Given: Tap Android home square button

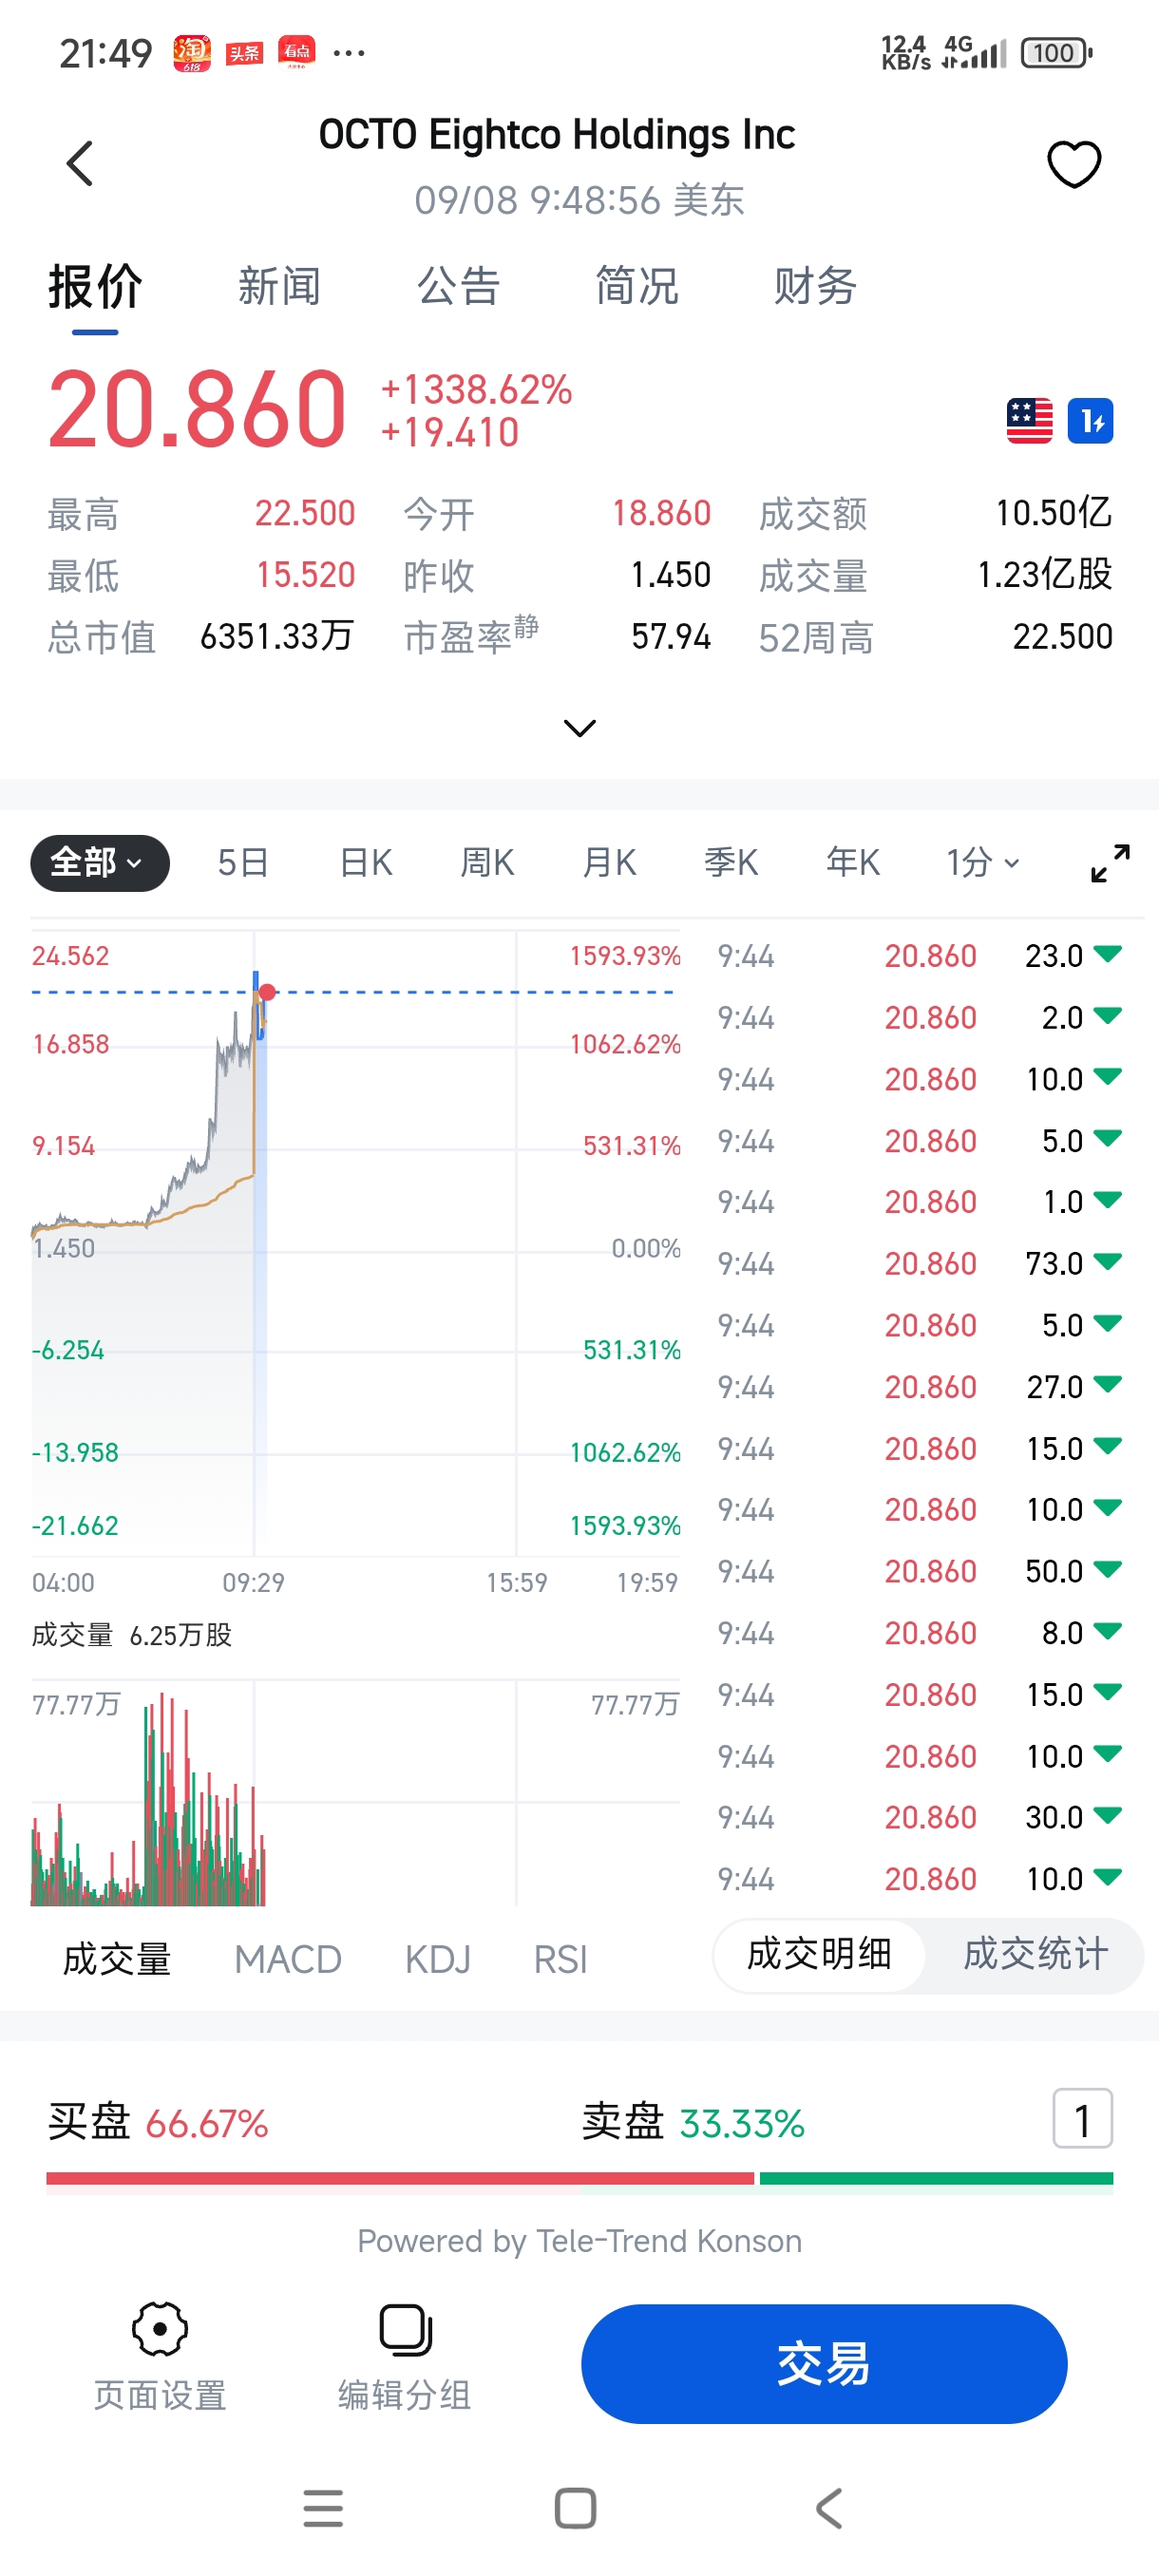Looking at the screenshot, I should pyautogui.click(x=576, y=2508).
